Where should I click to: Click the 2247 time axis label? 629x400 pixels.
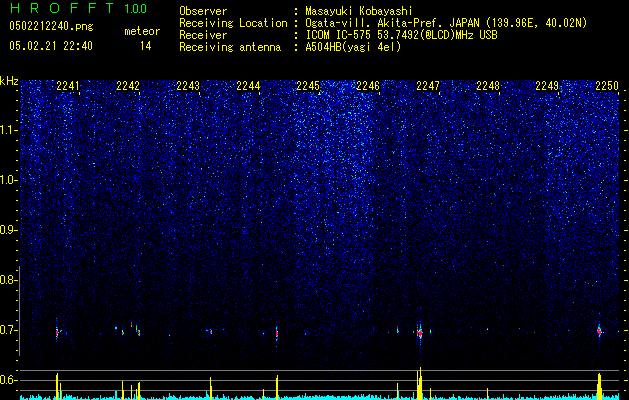428,86
